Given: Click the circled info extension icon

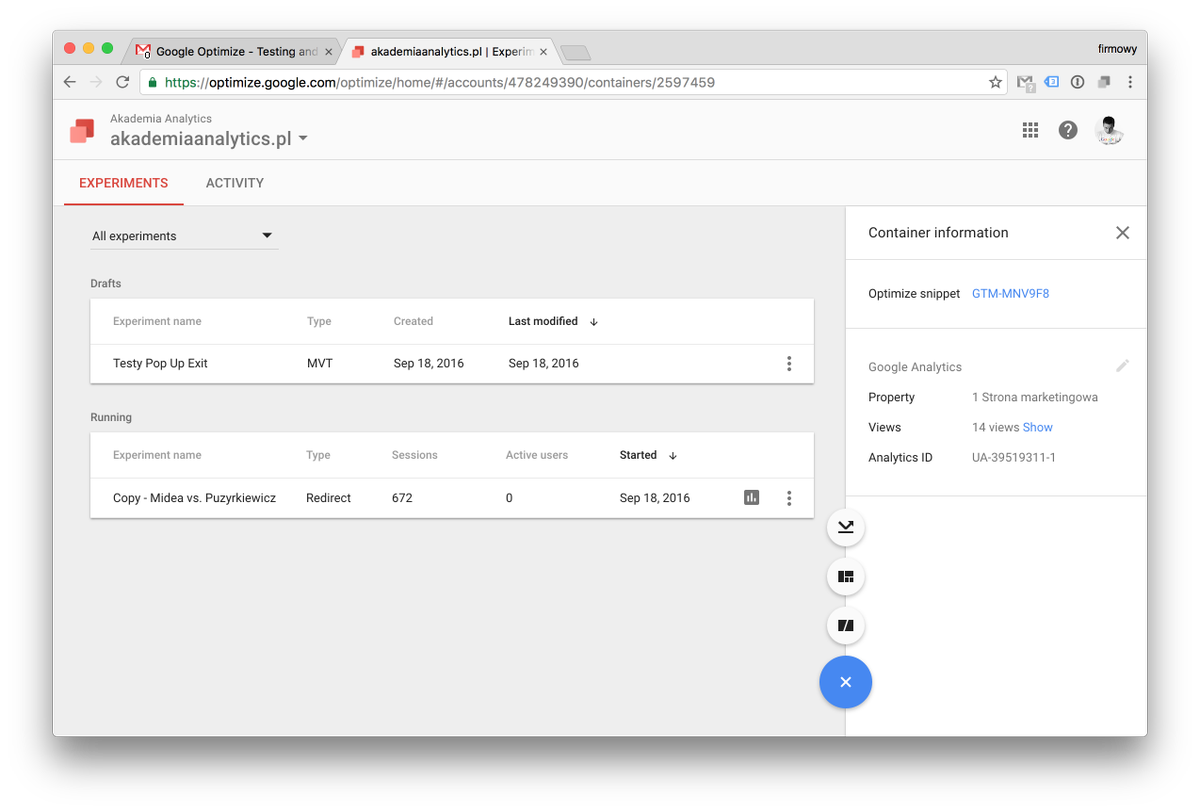Looking at the screenshot, I should 1078,82.
